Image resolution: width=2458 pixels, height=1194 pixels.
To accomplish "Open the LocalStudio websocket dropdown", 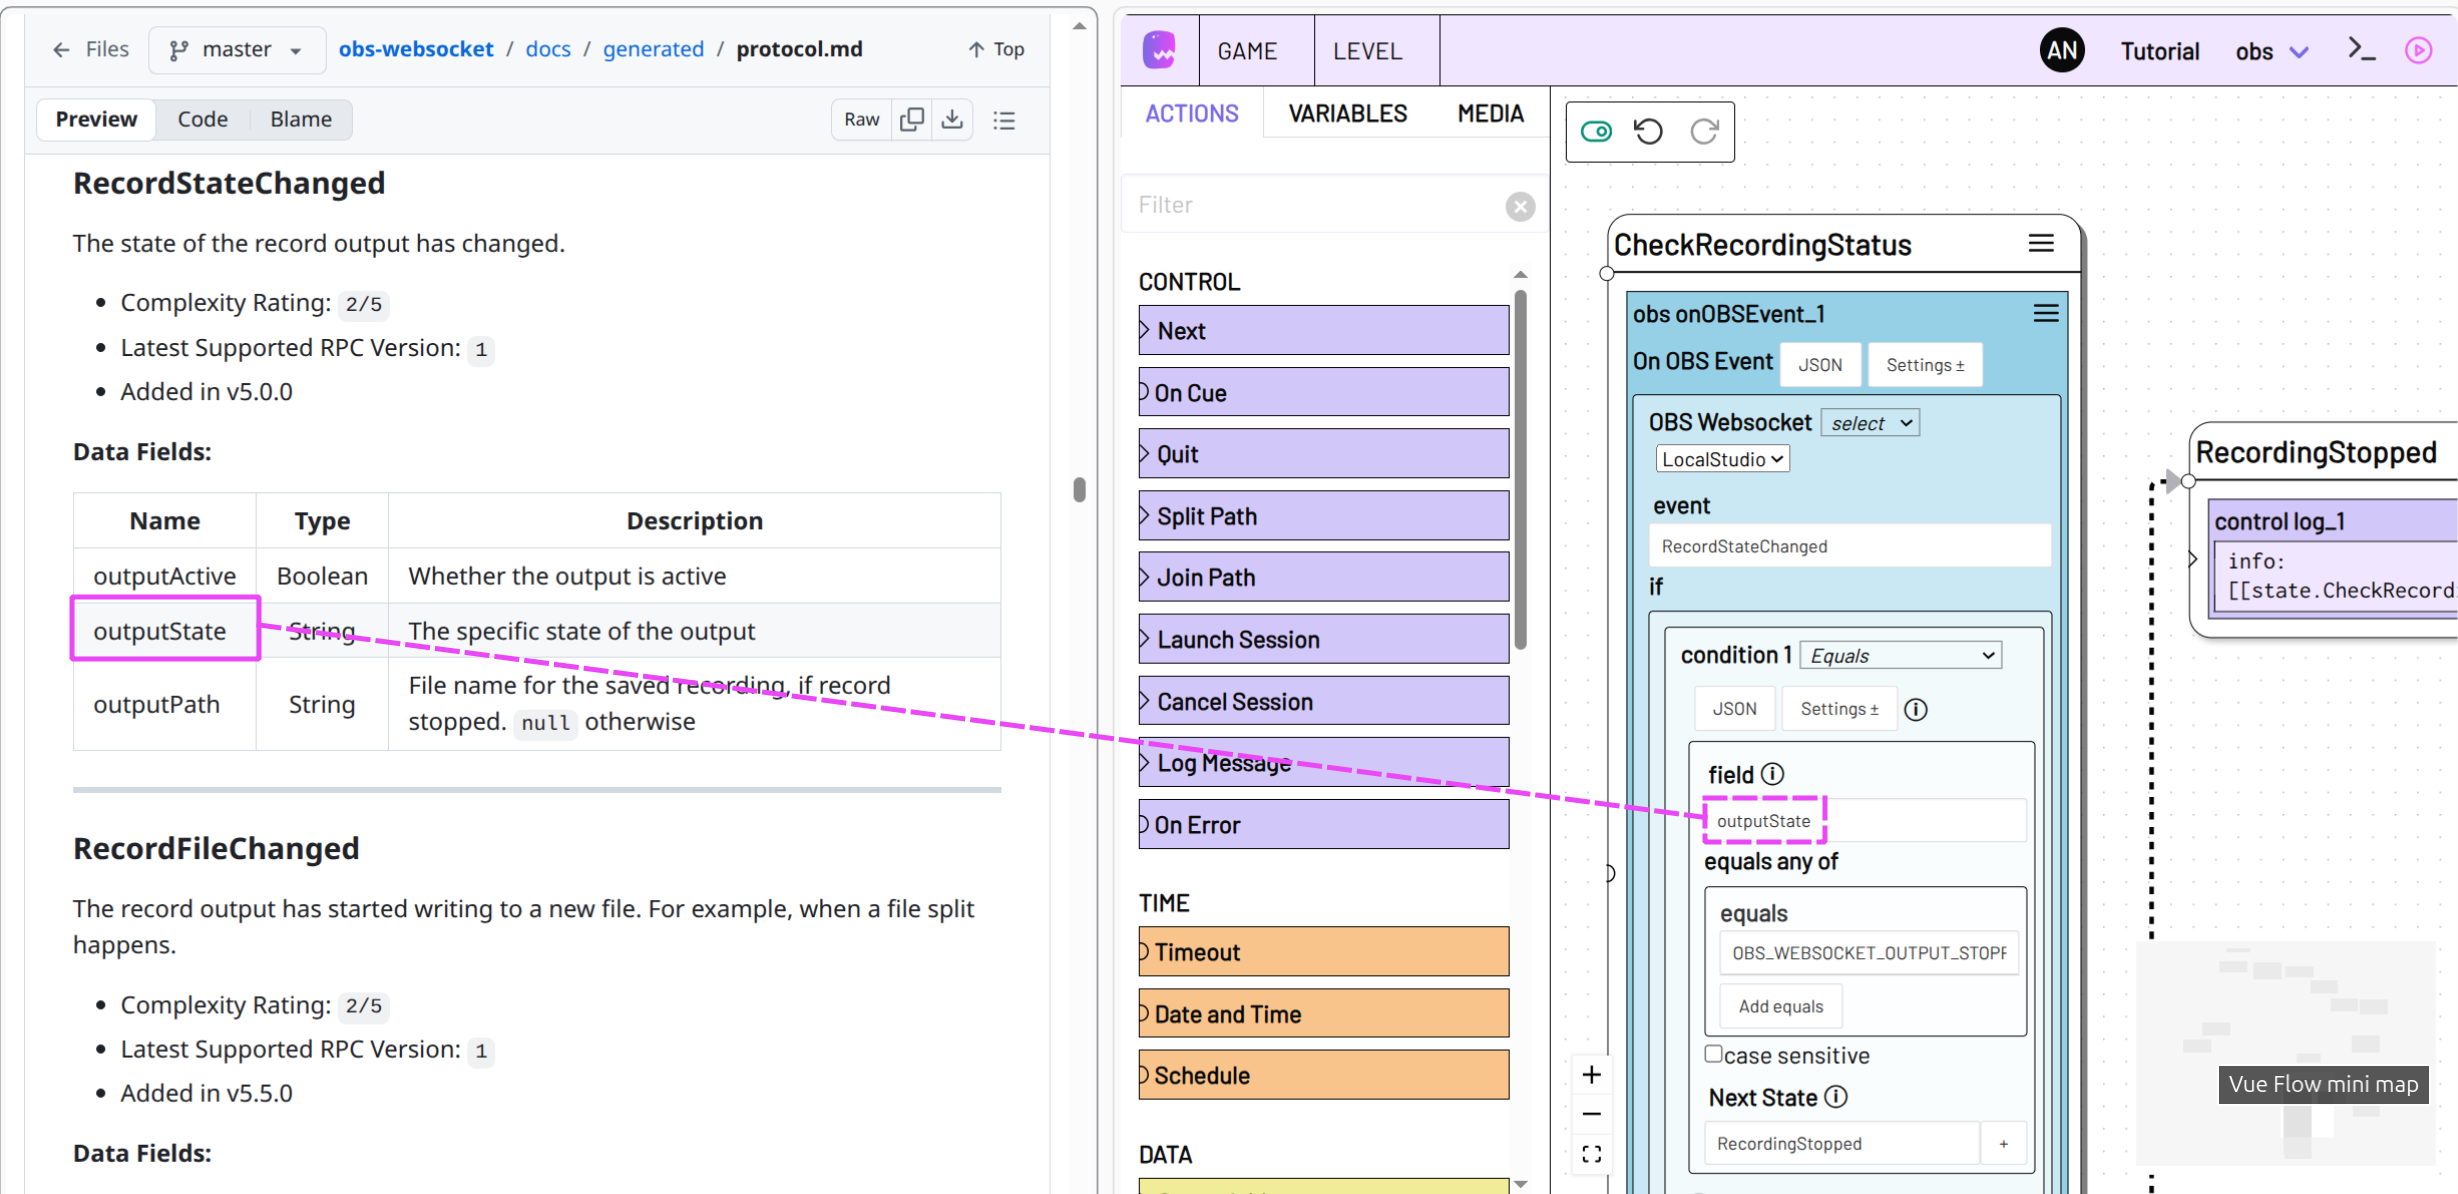I will tap(1722, 458).
